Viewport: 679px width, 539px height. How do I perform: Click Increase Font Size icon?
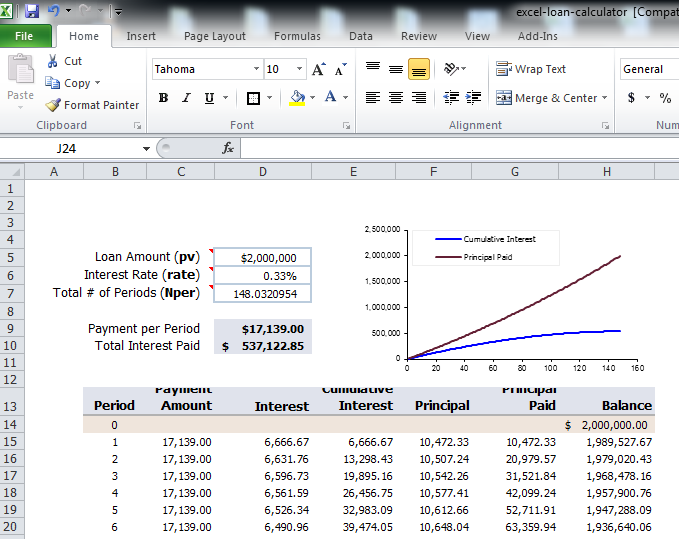[319, 69]
